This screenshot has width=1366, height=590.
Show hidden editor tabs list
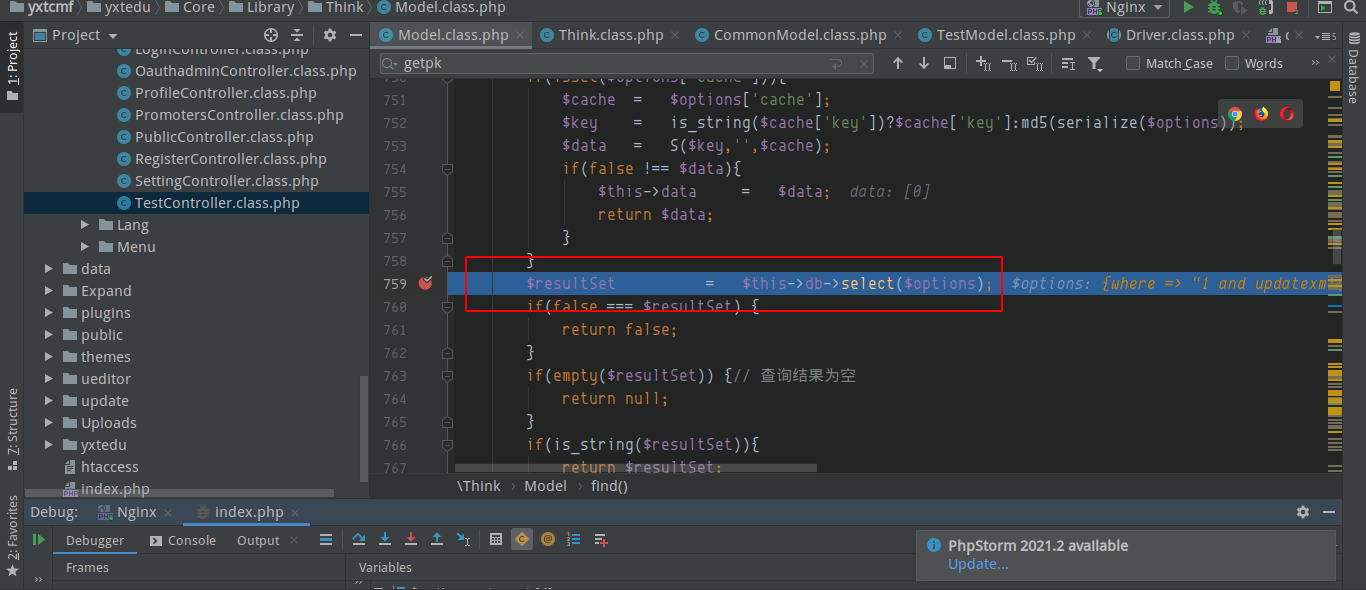pyautogui.click(x=1325, y=35)
